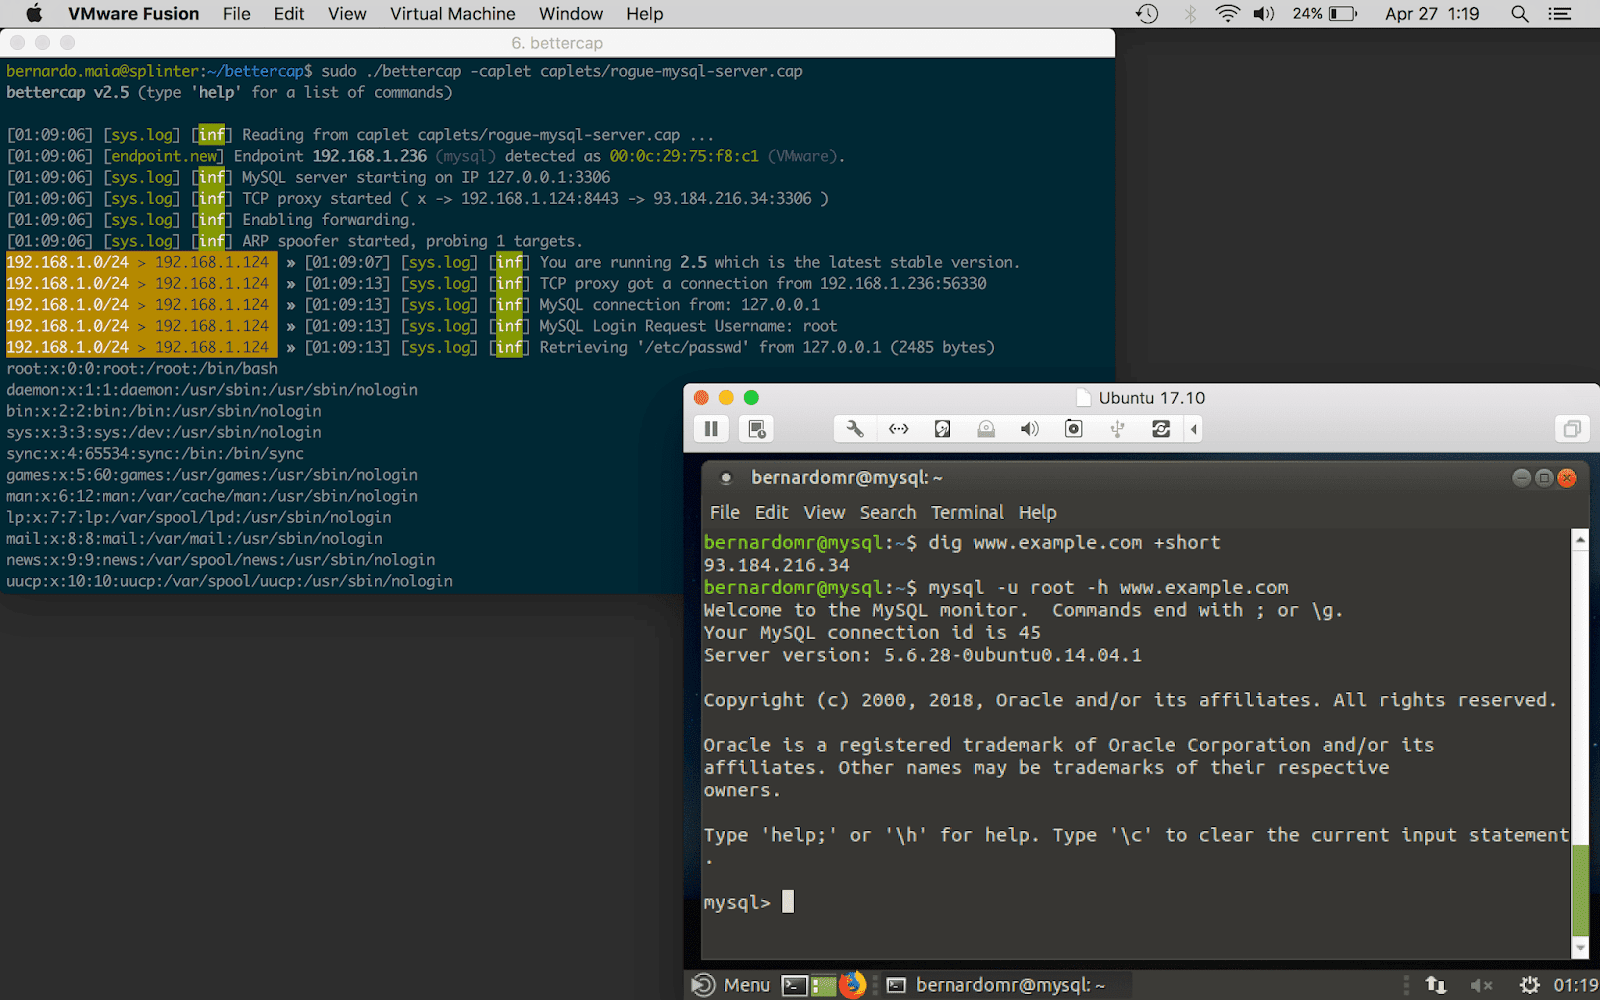This screenshot has height=1000, width=1600.
Task: Open Ubuntu terminal Search menu
Action: [x=888, y=512]
